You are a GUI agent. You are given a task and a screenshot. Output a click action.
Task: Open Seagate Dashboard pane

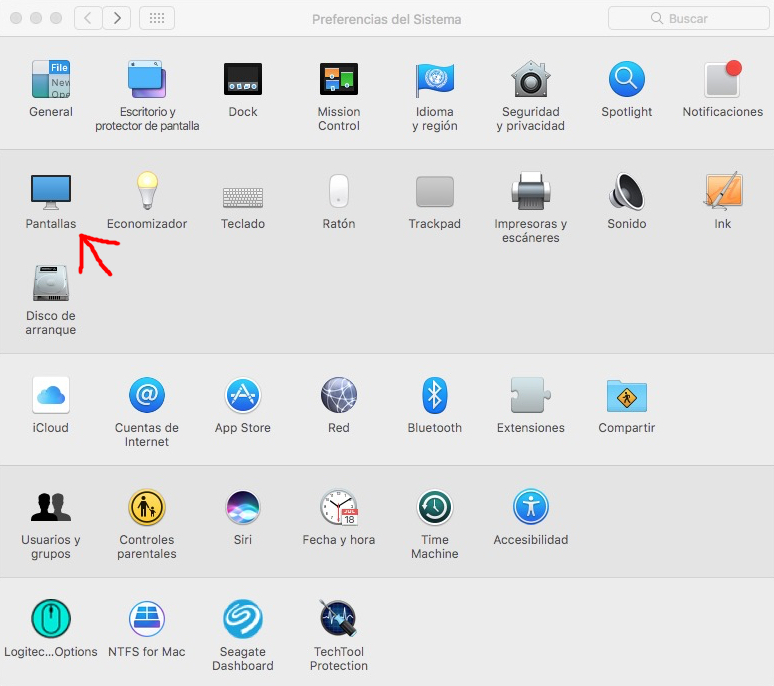click(x=243, y=619)
